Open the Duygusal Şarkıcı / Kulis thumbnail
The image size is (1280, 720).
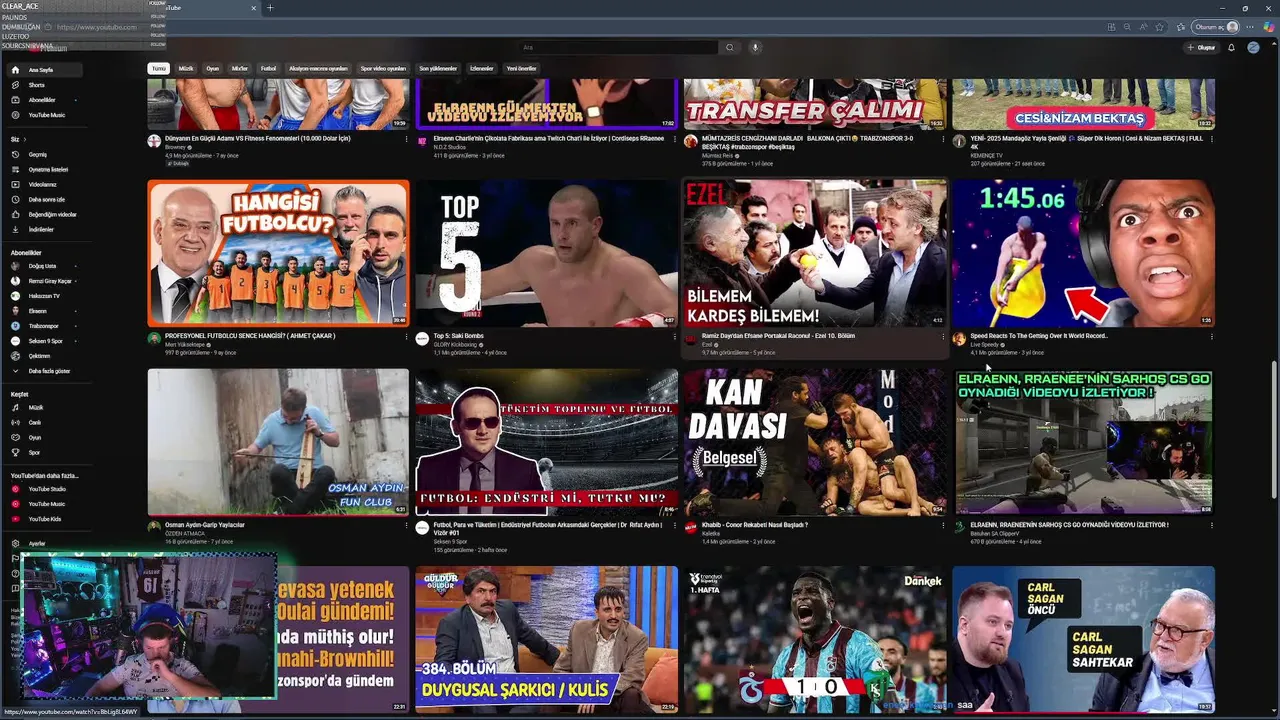click(546, 639)
